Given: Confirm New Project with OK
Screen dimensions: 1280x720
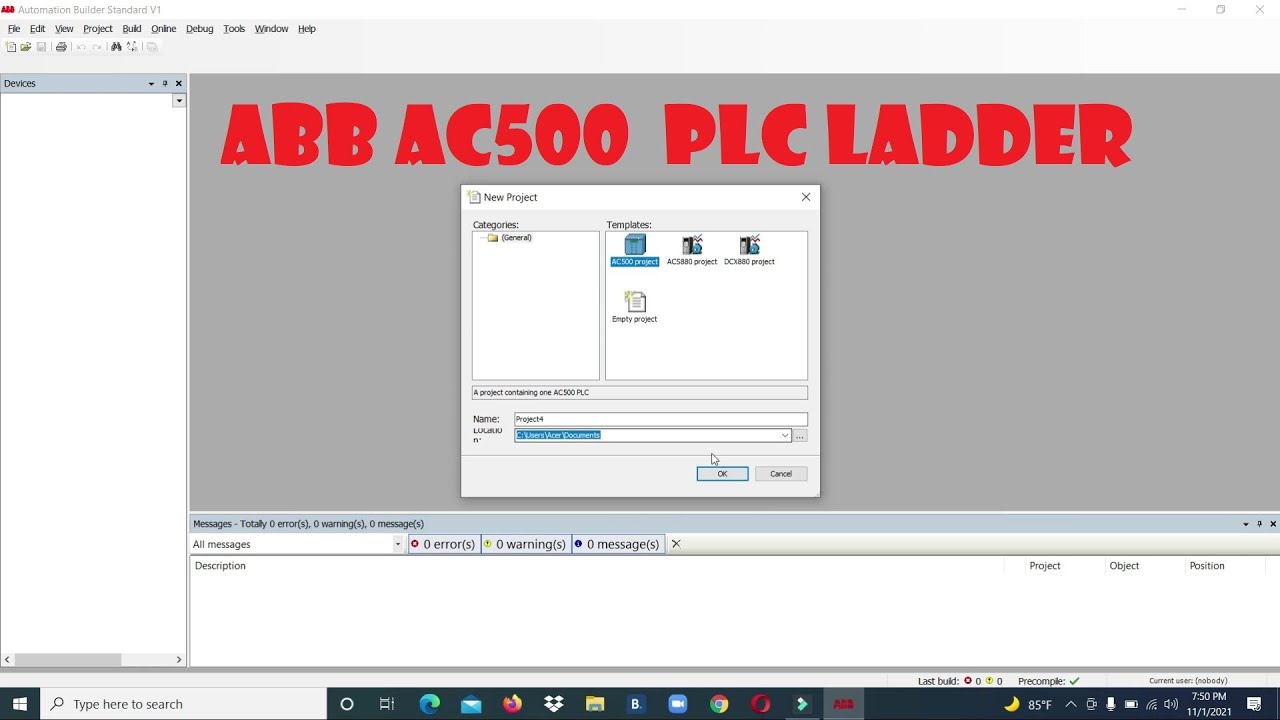Looking at the screenshot, I should 722,474.
